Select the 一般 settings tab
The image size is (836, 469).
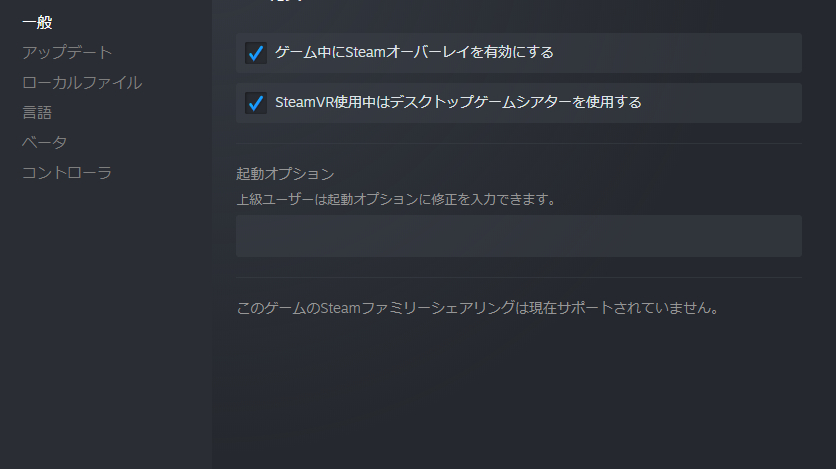coord(37,22)
